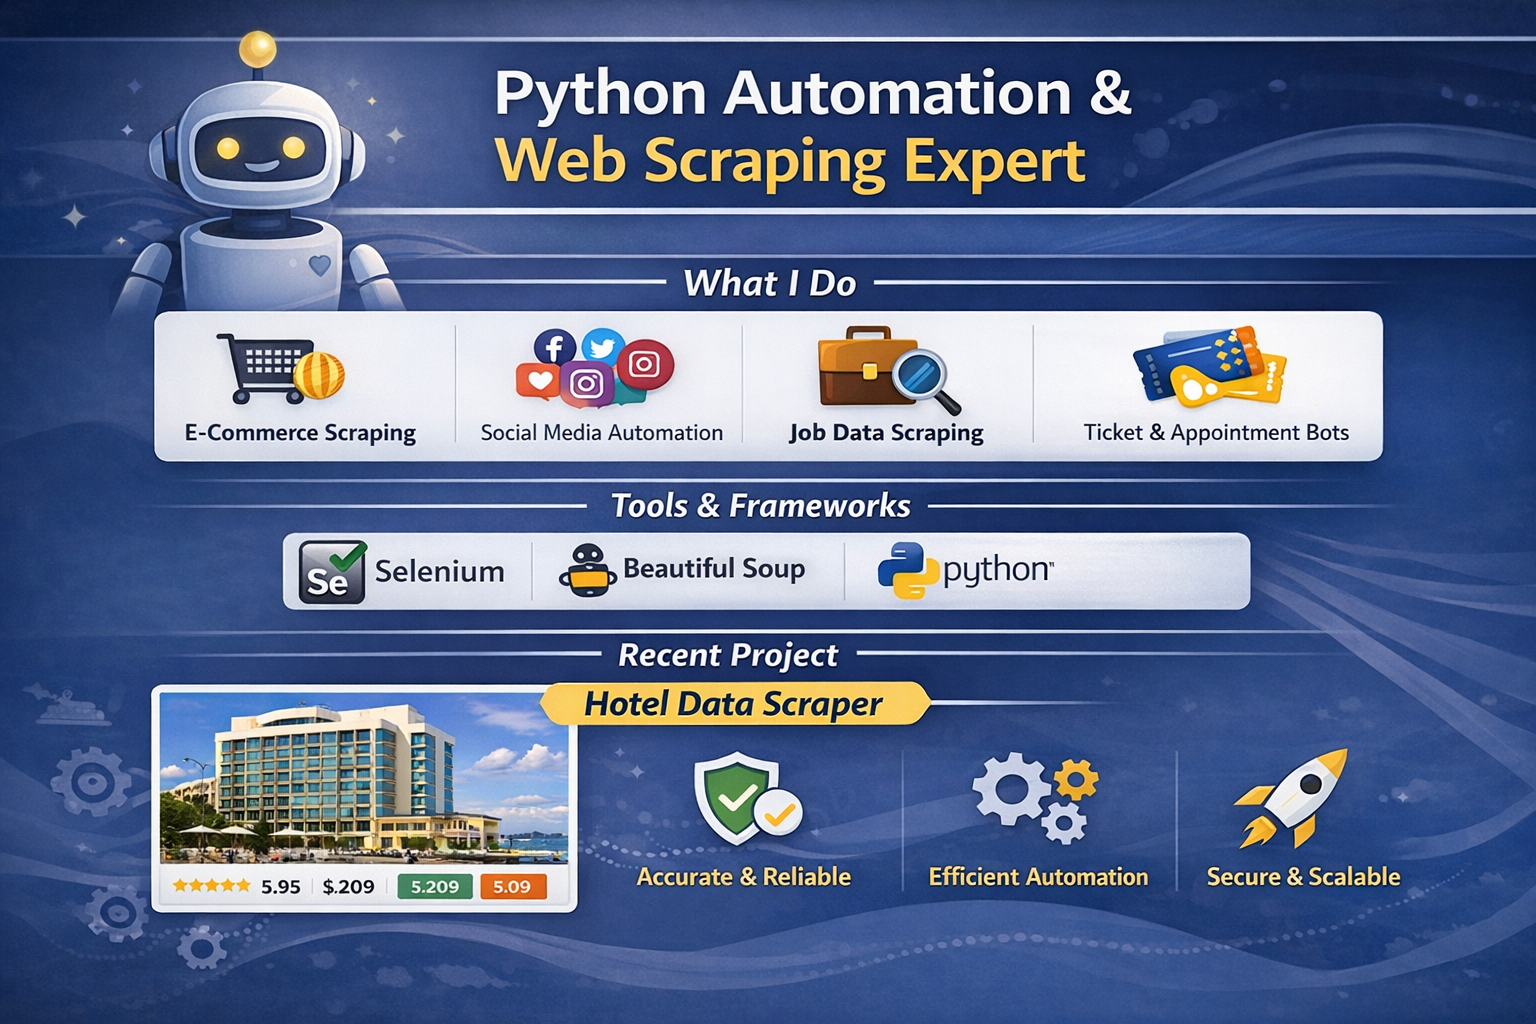Viewport: 1536px width, 1024px height.
Task: Select the Beautiful Soup mascot icon
Action: coord(587,571)
